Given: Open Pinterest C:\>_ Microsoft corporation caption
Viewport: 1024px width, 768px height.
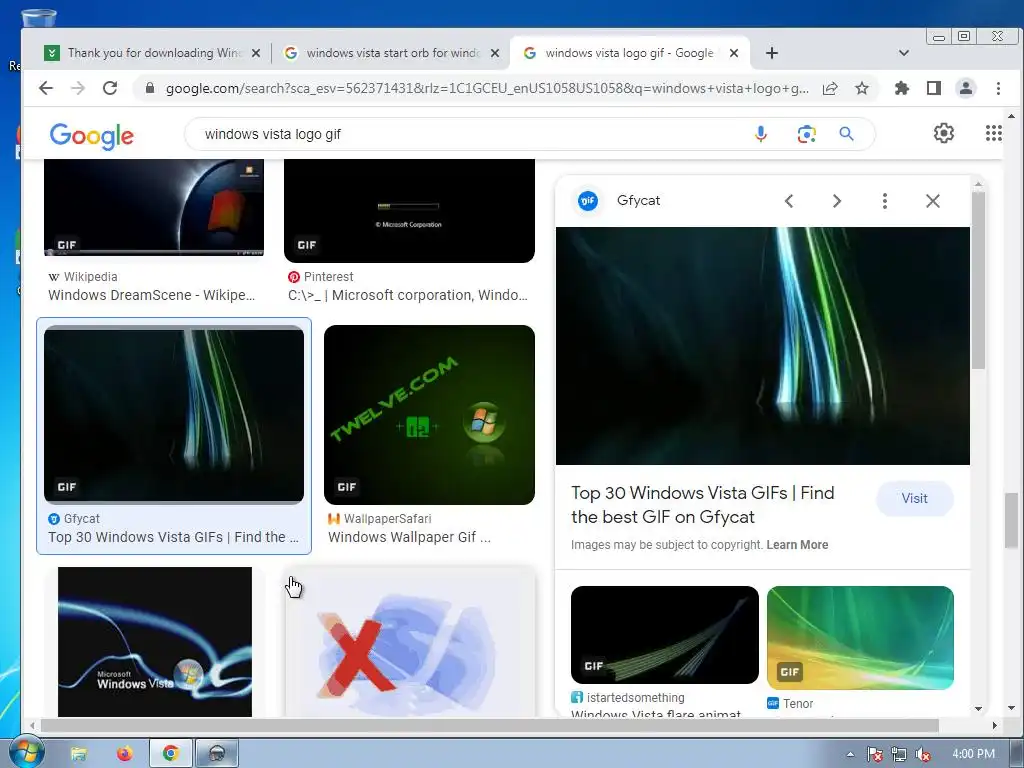Looking at the screenshot, I should coord(408,295).
